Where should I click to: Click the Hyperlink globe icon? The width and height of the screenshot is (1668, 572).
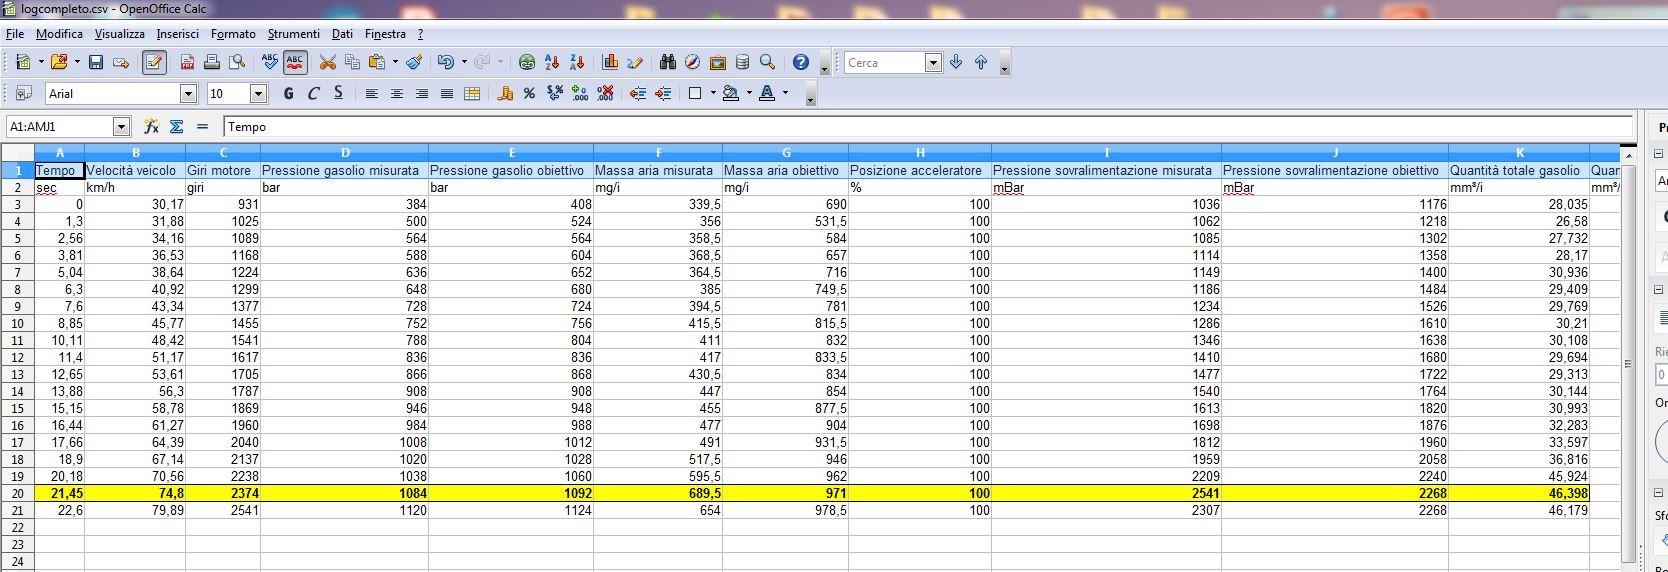(x=527, y=62)
